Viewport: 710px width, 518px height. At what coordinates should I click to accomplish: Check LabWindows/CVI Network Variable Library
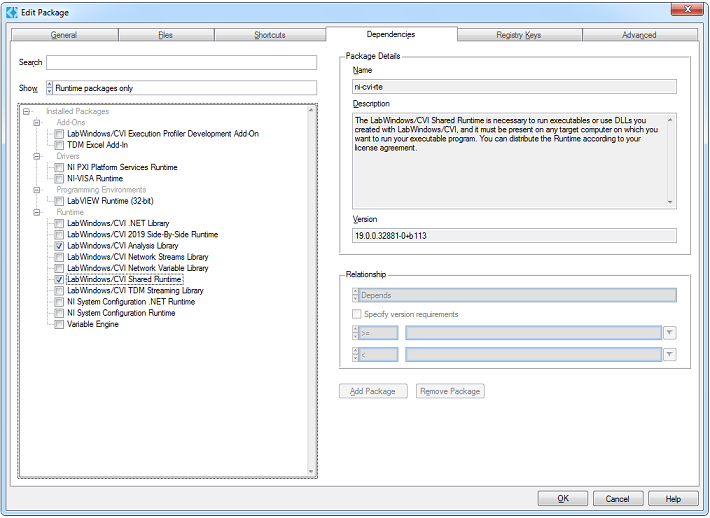tap(59, 269)
